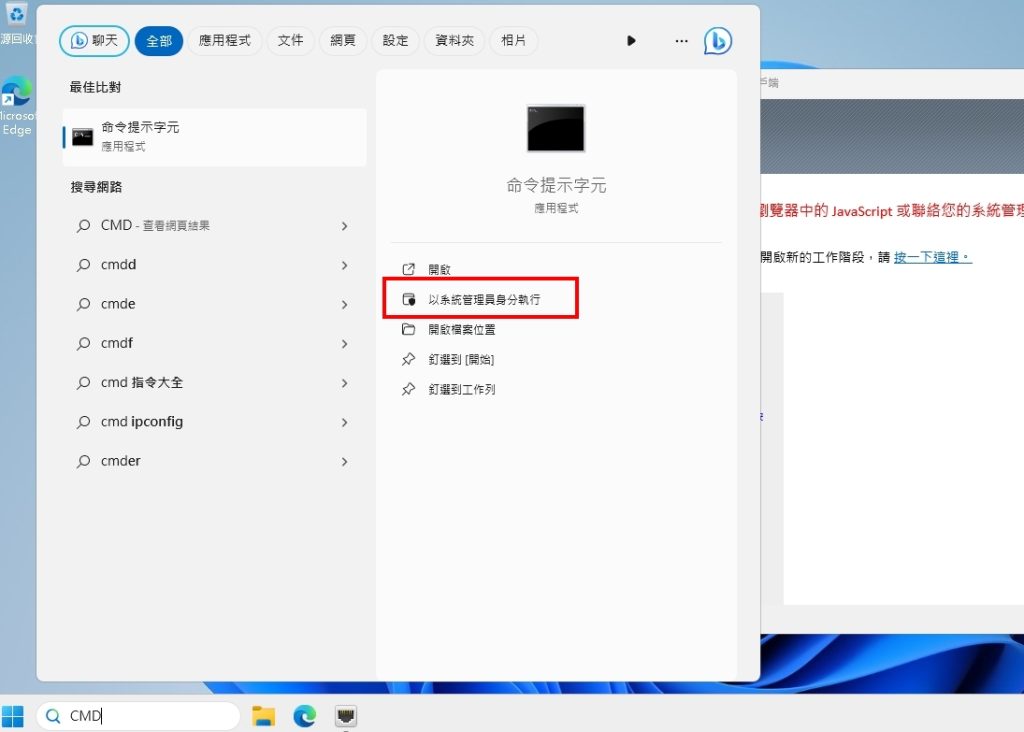Select the 相片 filter tab

pos(513,40)
